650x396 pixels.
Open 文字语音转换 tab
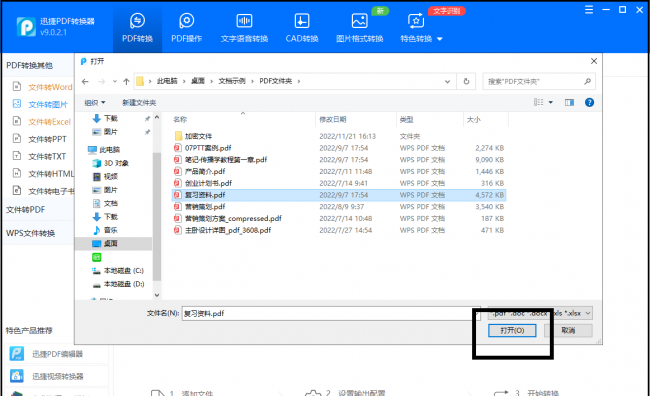244,28
